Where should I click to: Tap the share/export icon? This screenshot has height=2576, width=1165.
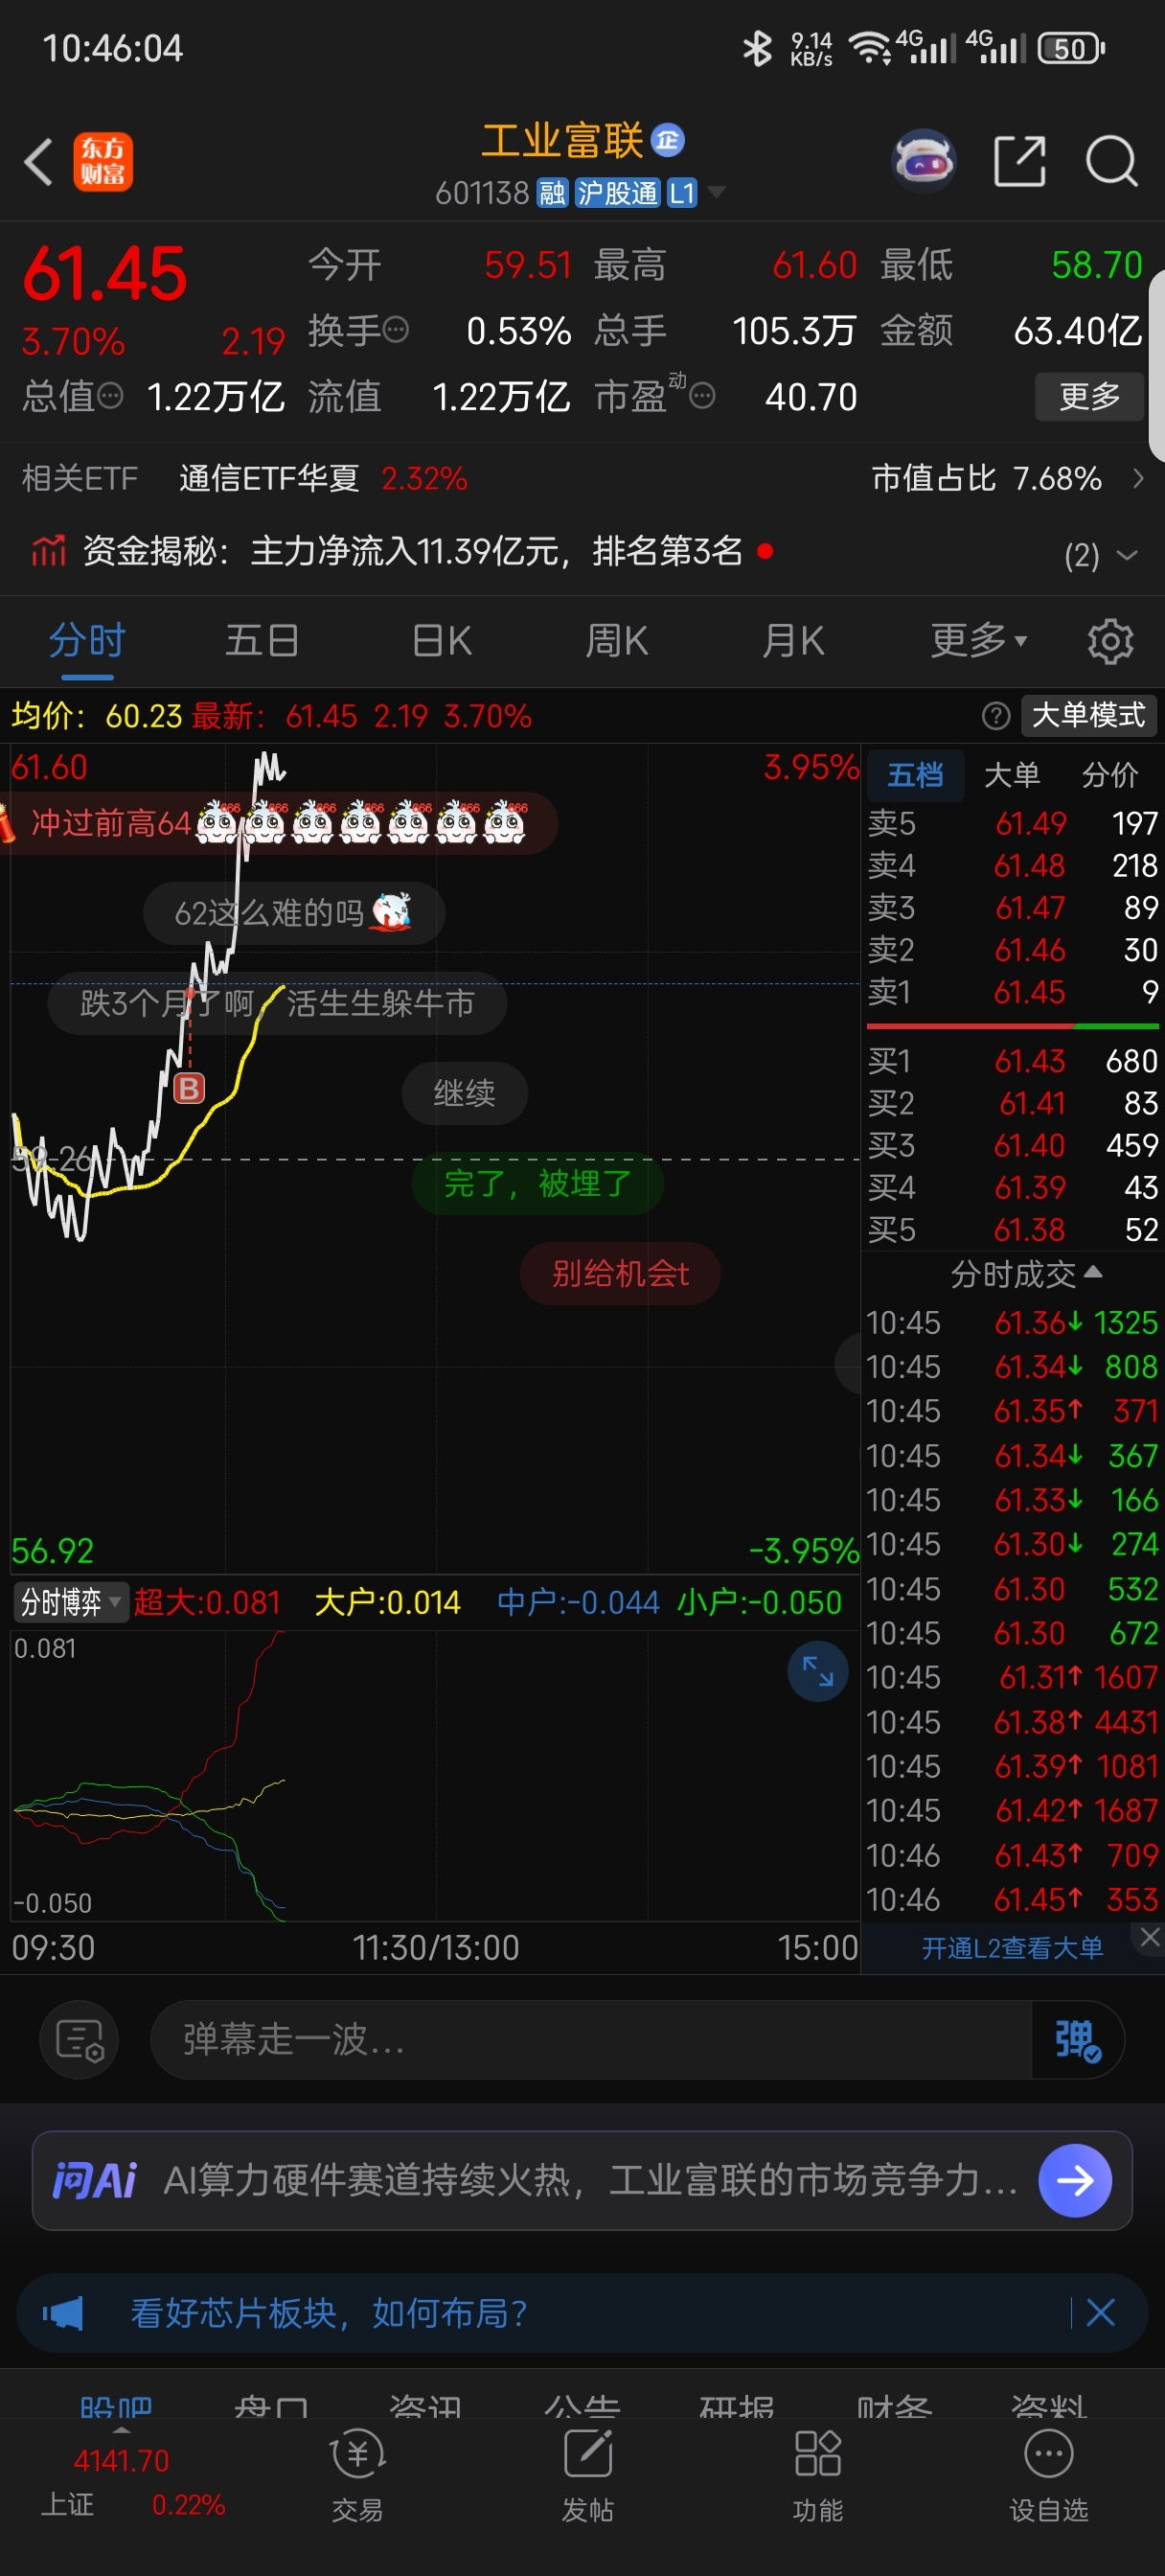[x=1020, y=161]
